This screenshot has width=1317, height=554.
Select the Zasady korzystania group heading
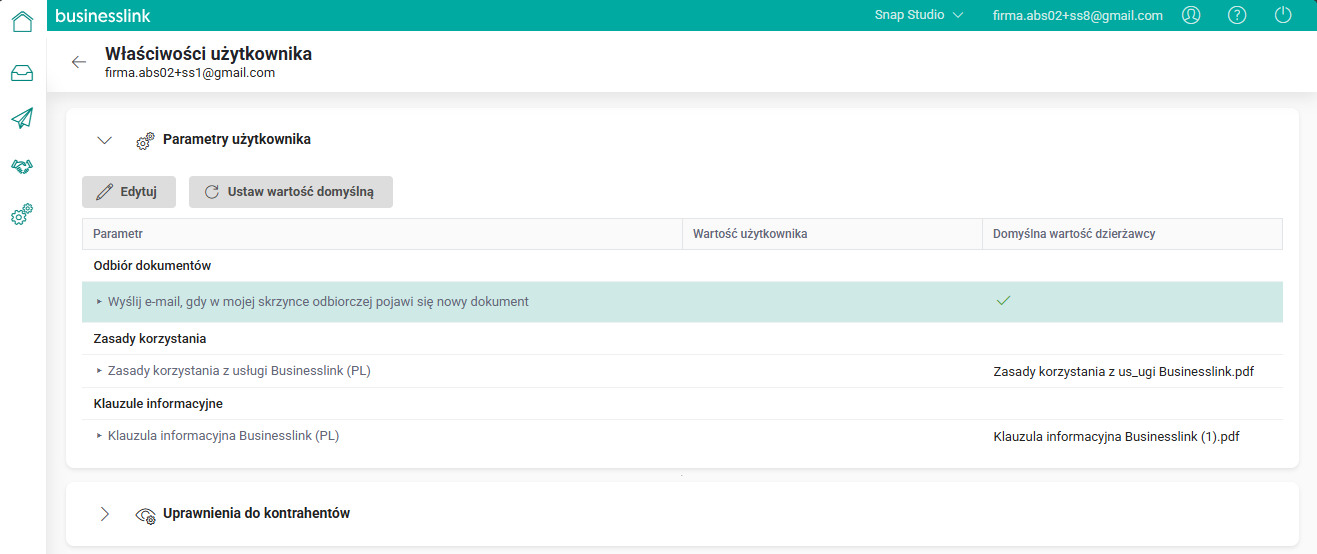coord(150,339)
